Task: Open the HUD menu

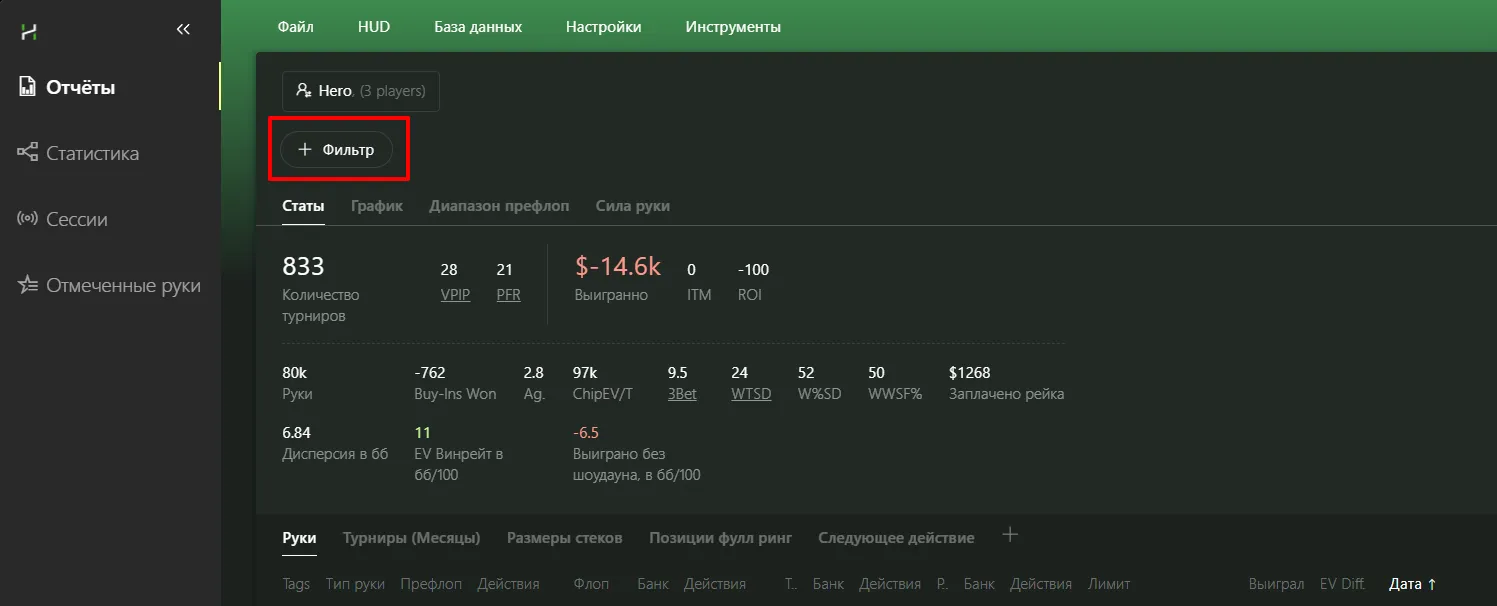Action: [373, 27]
